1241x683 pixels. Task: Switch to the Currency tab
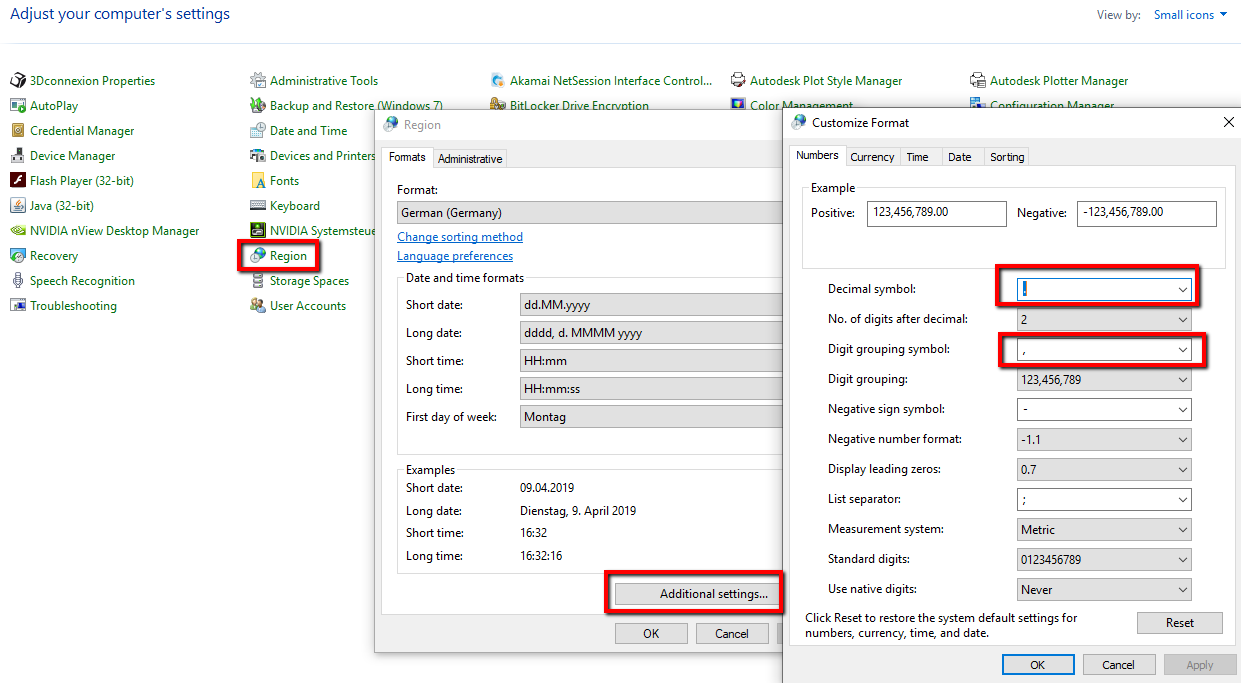[871, 156]
